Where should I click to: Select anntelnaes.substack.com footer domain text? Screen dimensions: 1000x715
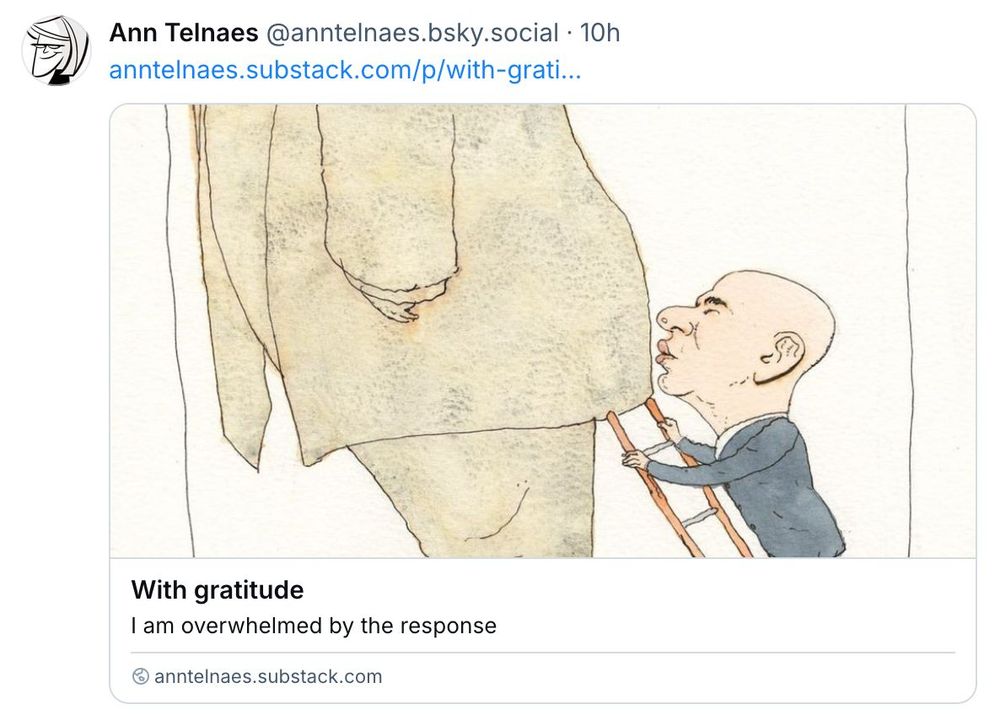(x=268, y=676)
